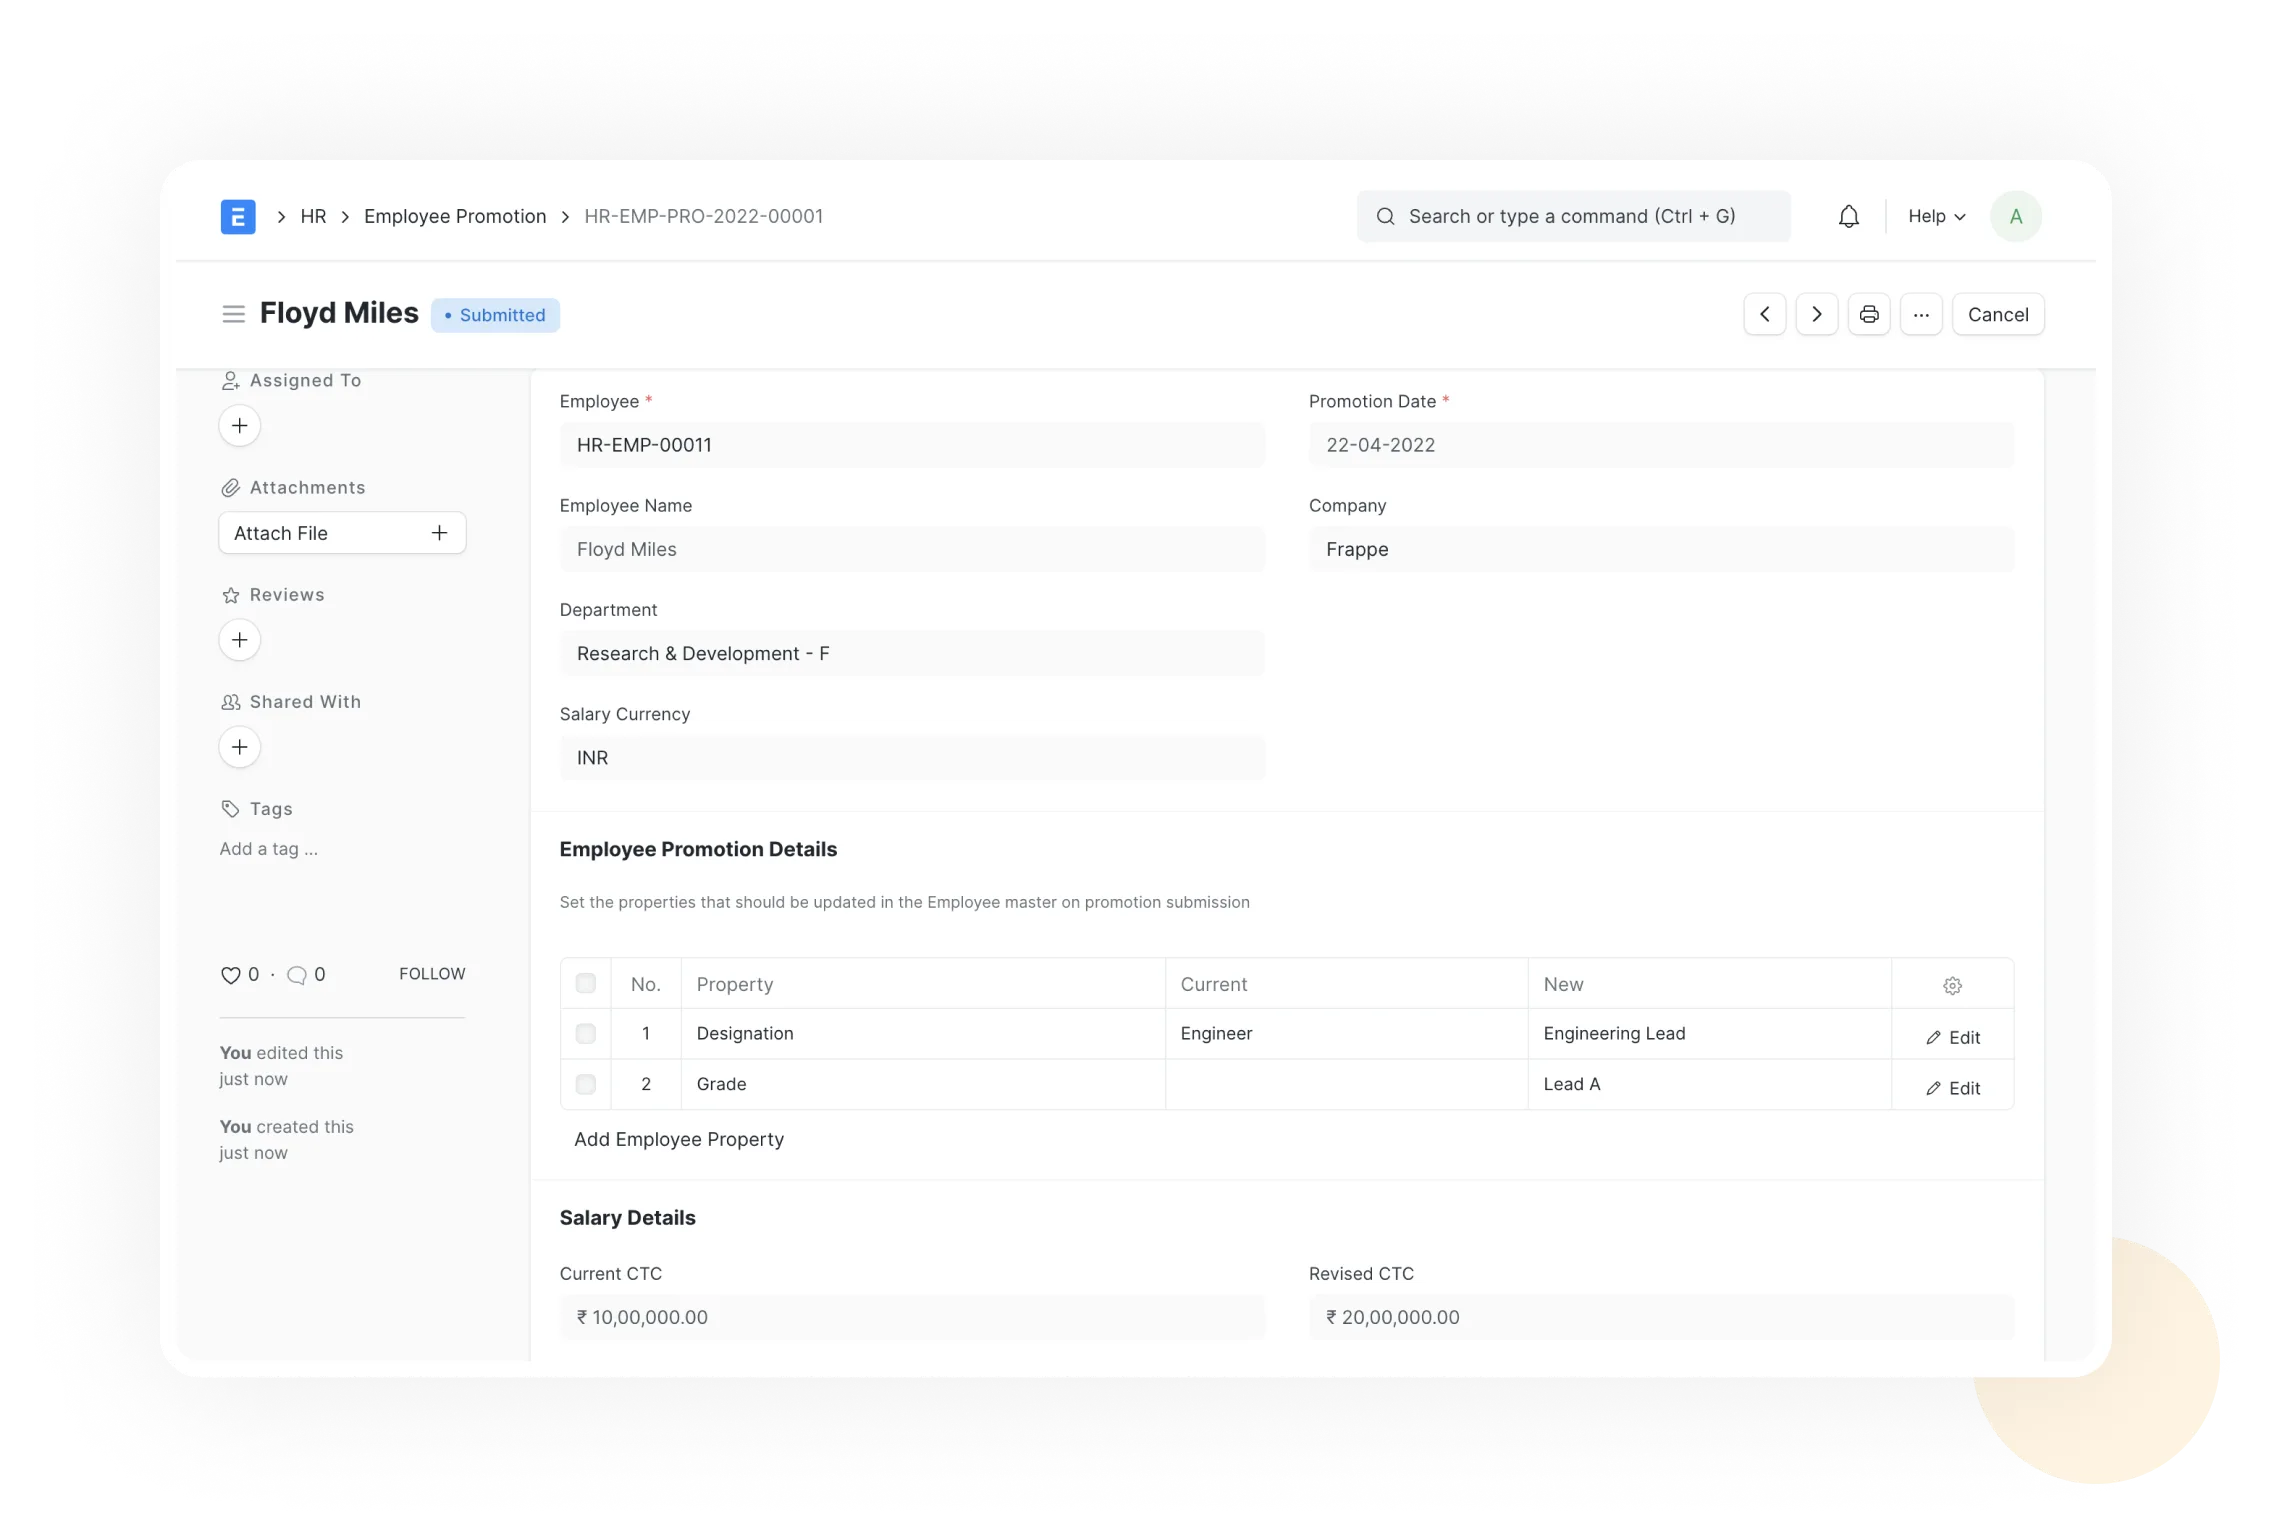Click the Floyd Miles page title

[339, 313]
